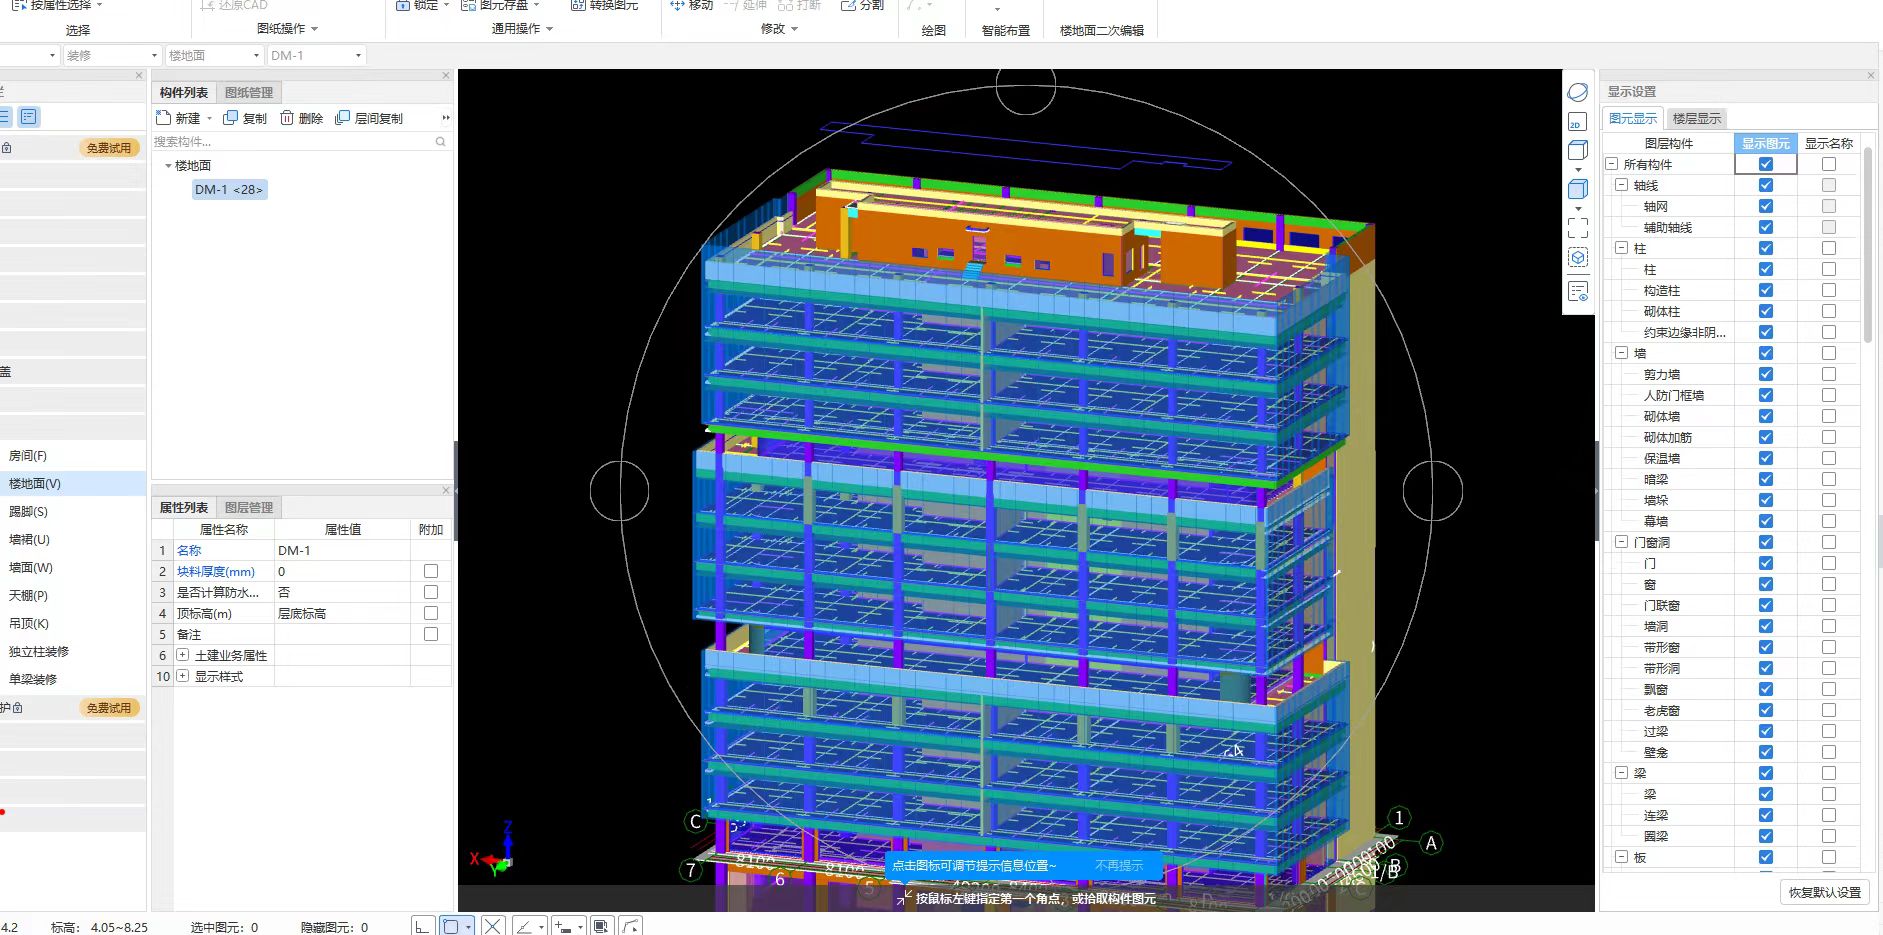
Task: Click the cross snap icon in status bar
Action: [x=492, y=926]
